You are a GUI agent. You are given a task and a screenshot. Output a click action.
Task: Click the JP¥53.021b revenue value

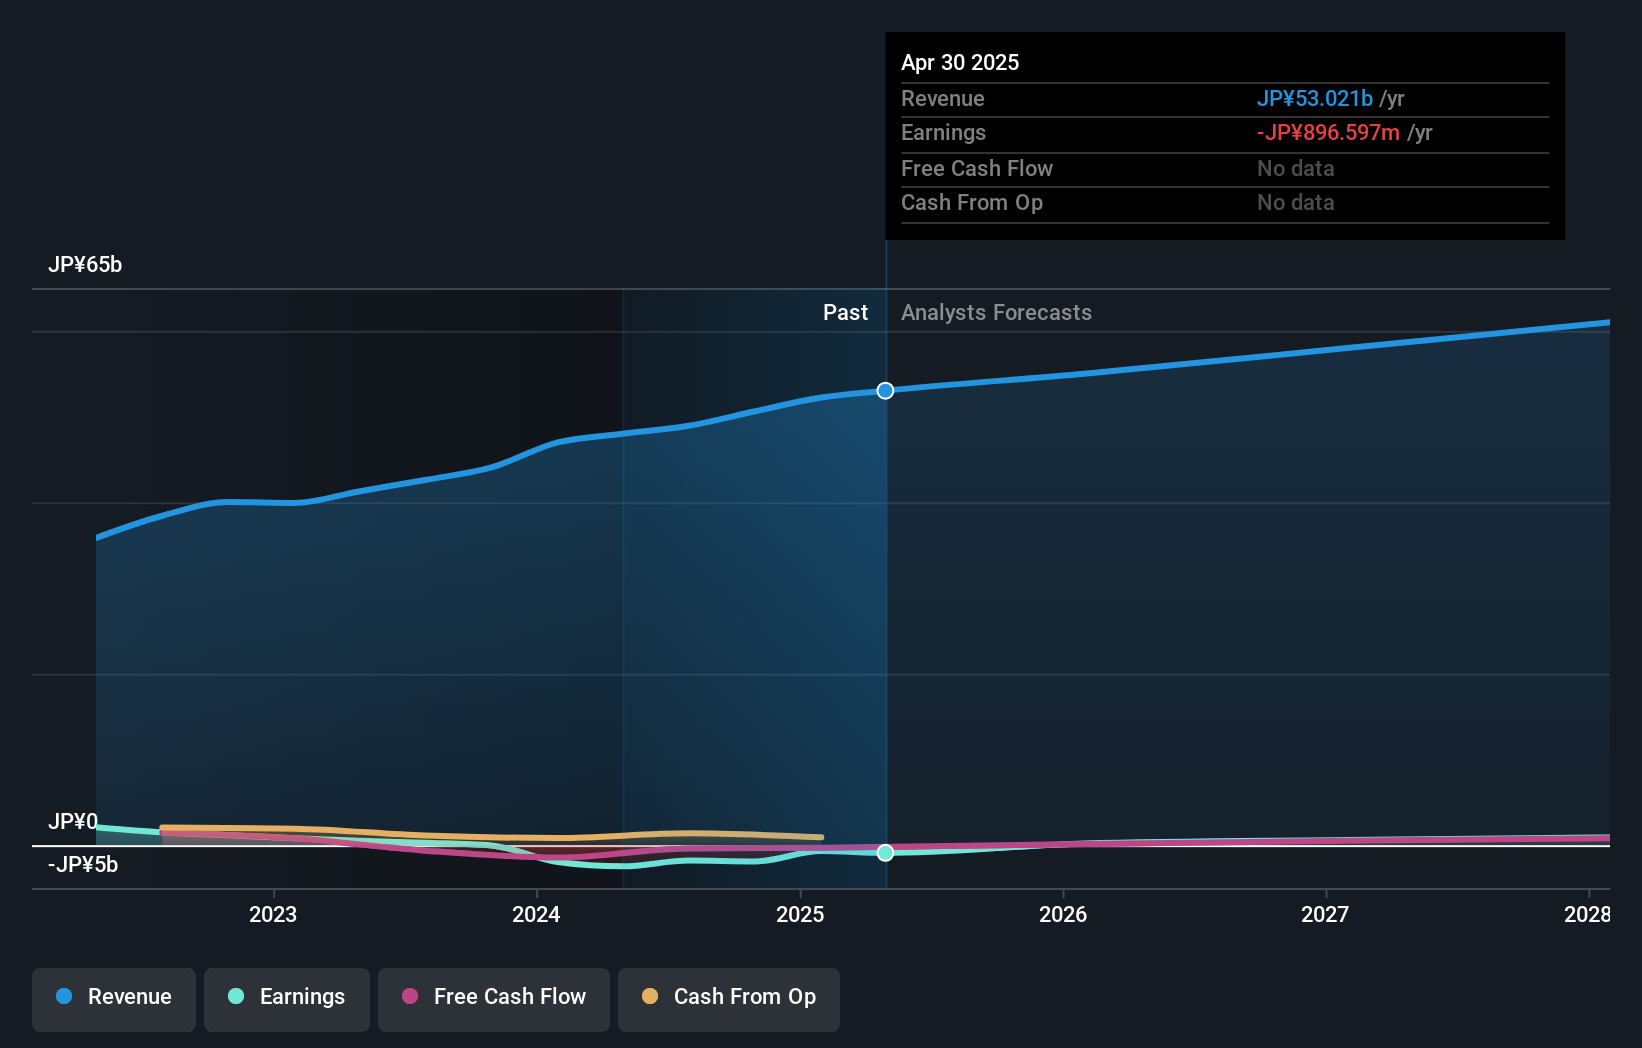tap(1314, 99)
